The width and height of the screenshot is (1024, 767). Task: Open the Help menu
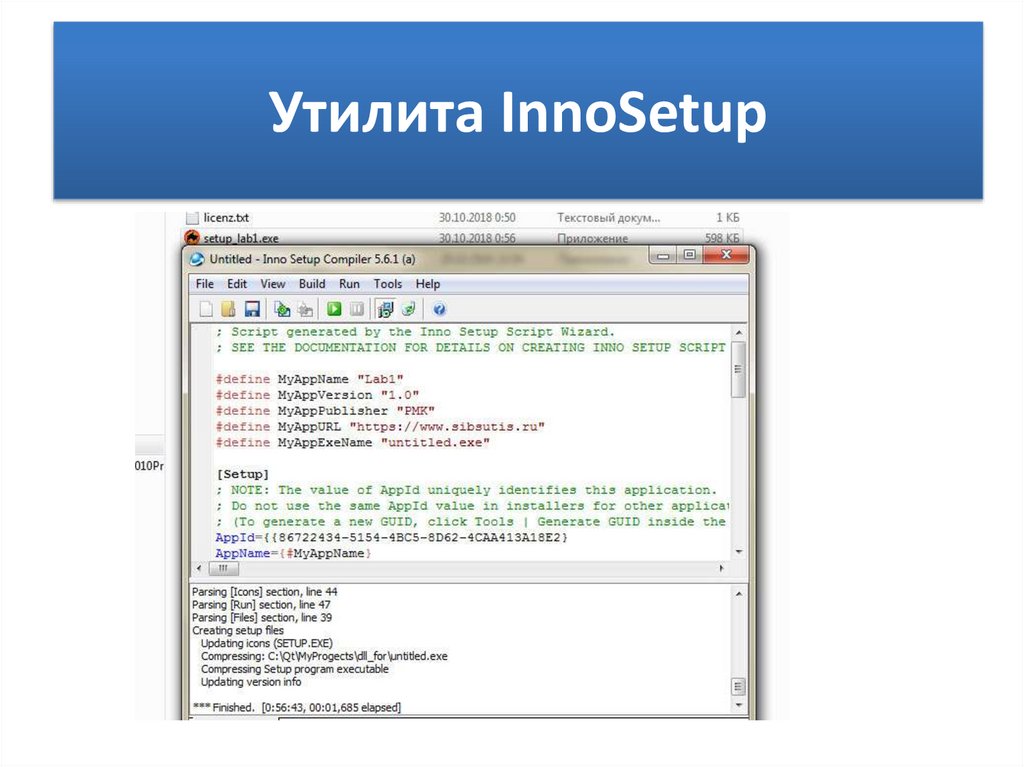(x=428, y=284)
